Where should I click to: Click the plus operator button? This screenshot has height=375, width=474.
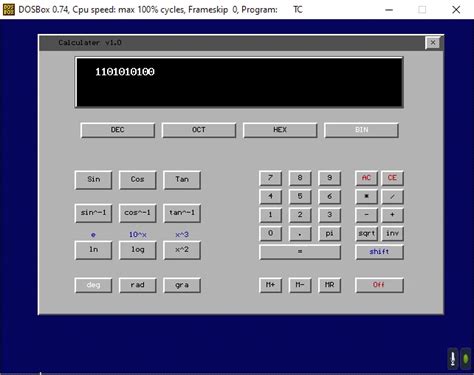(x=392, y=215)
